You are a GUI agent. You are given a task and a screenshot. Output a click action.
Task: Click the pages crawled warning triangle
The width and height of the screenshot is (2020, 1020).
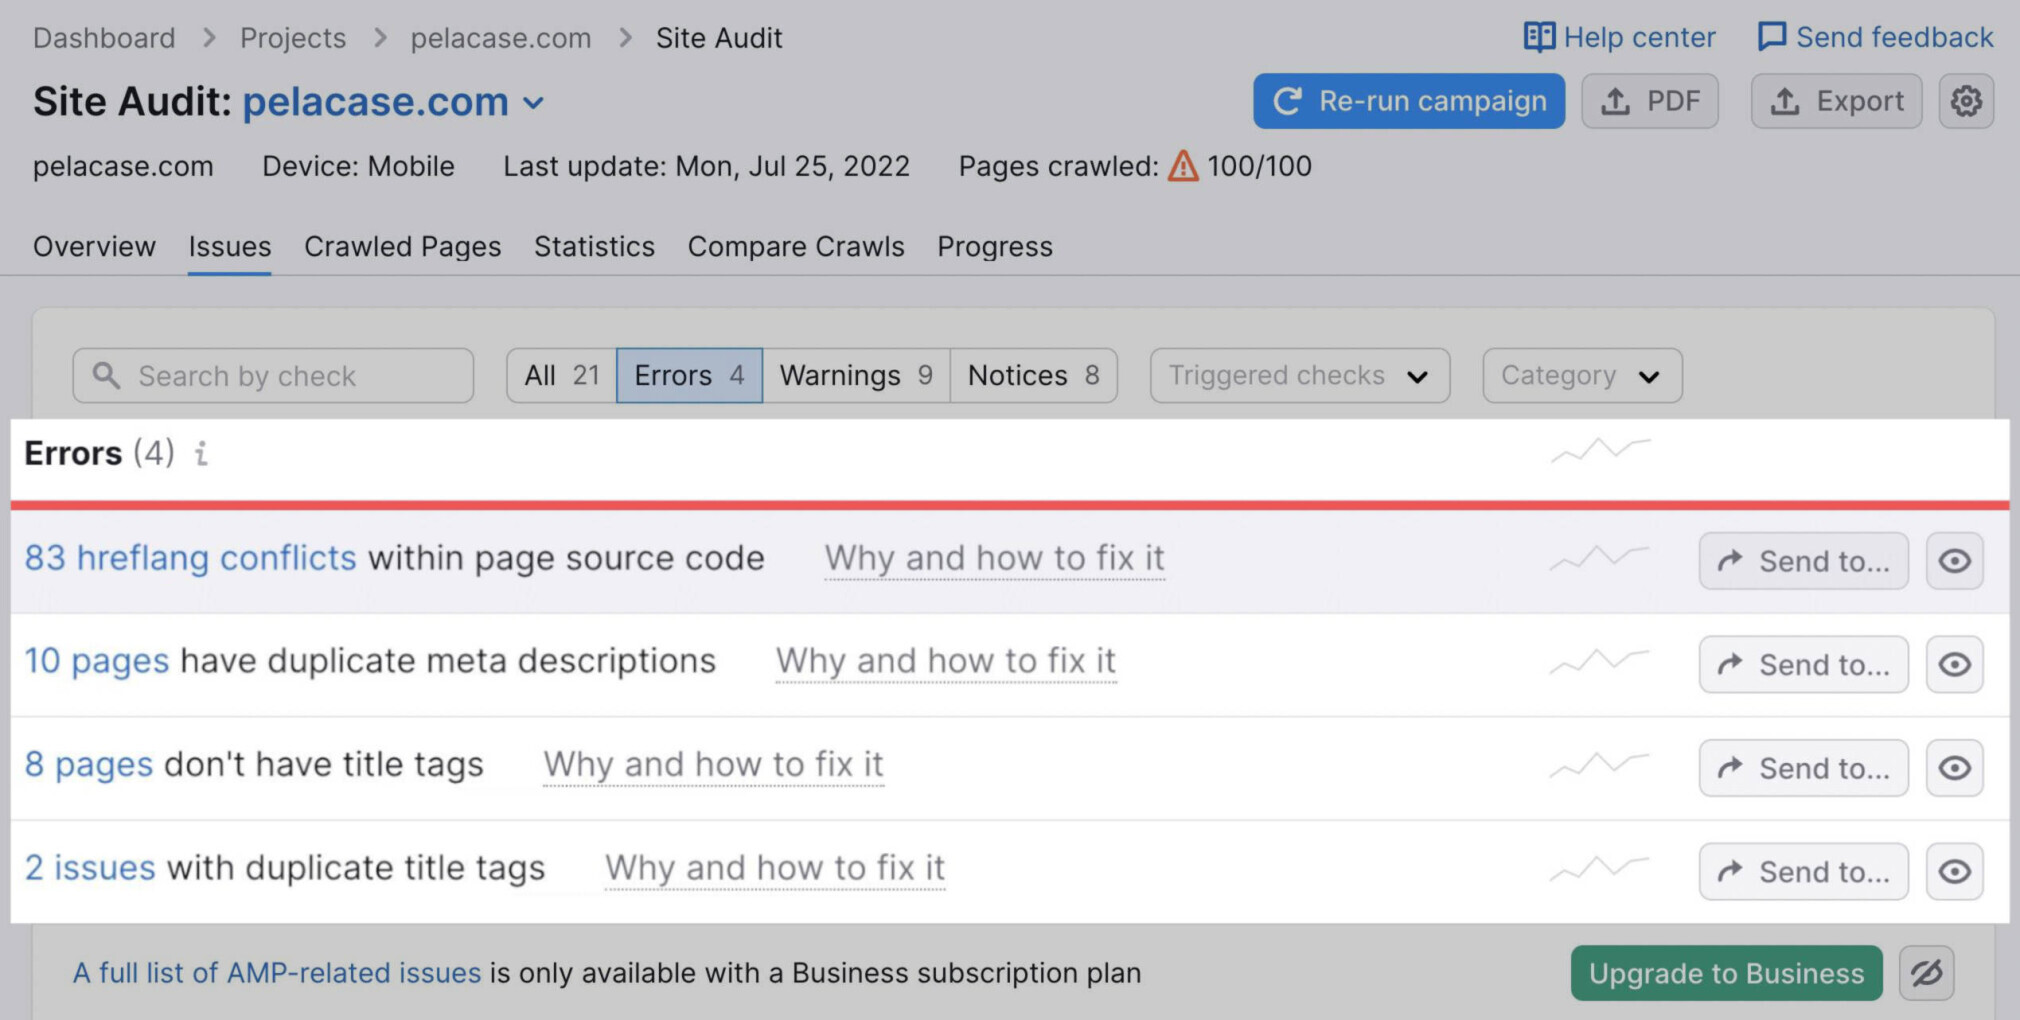pos(1183,165)
